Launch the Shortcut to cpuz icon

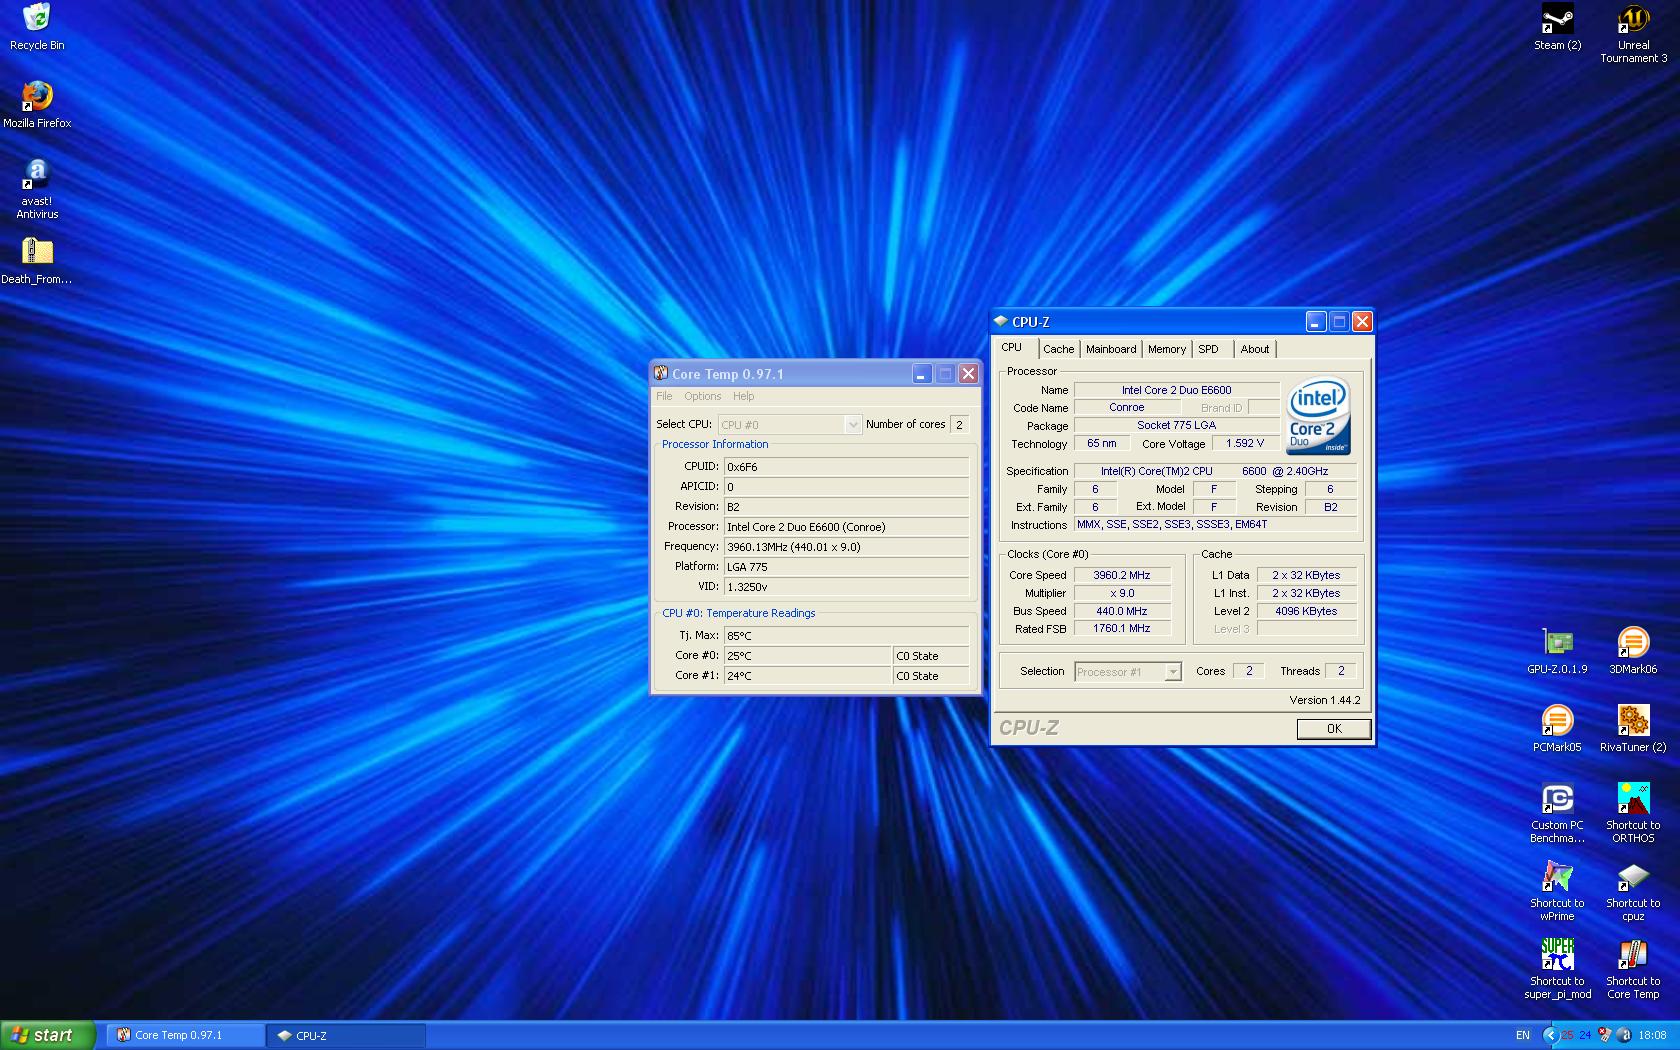click(1633, 891)
